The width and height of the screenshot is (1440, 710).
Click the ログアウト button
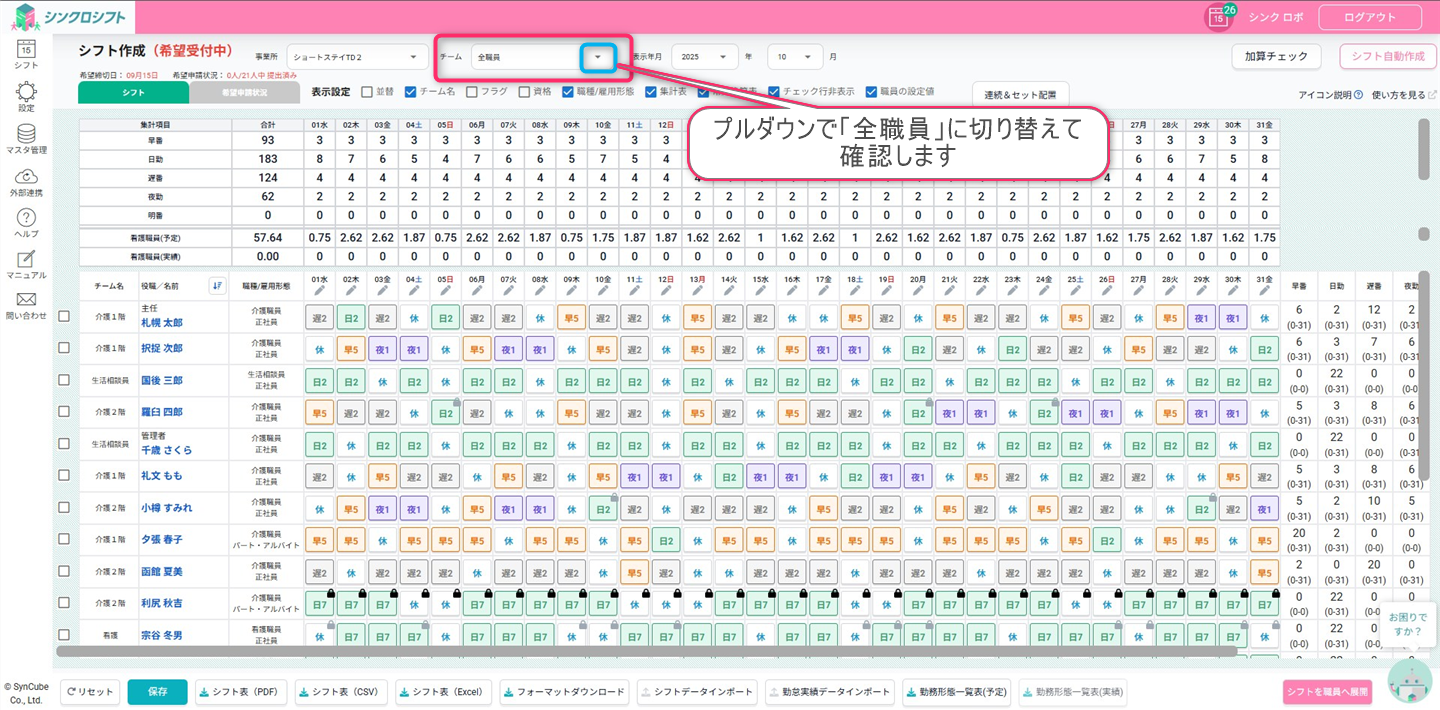click(x=1369, y=17)
